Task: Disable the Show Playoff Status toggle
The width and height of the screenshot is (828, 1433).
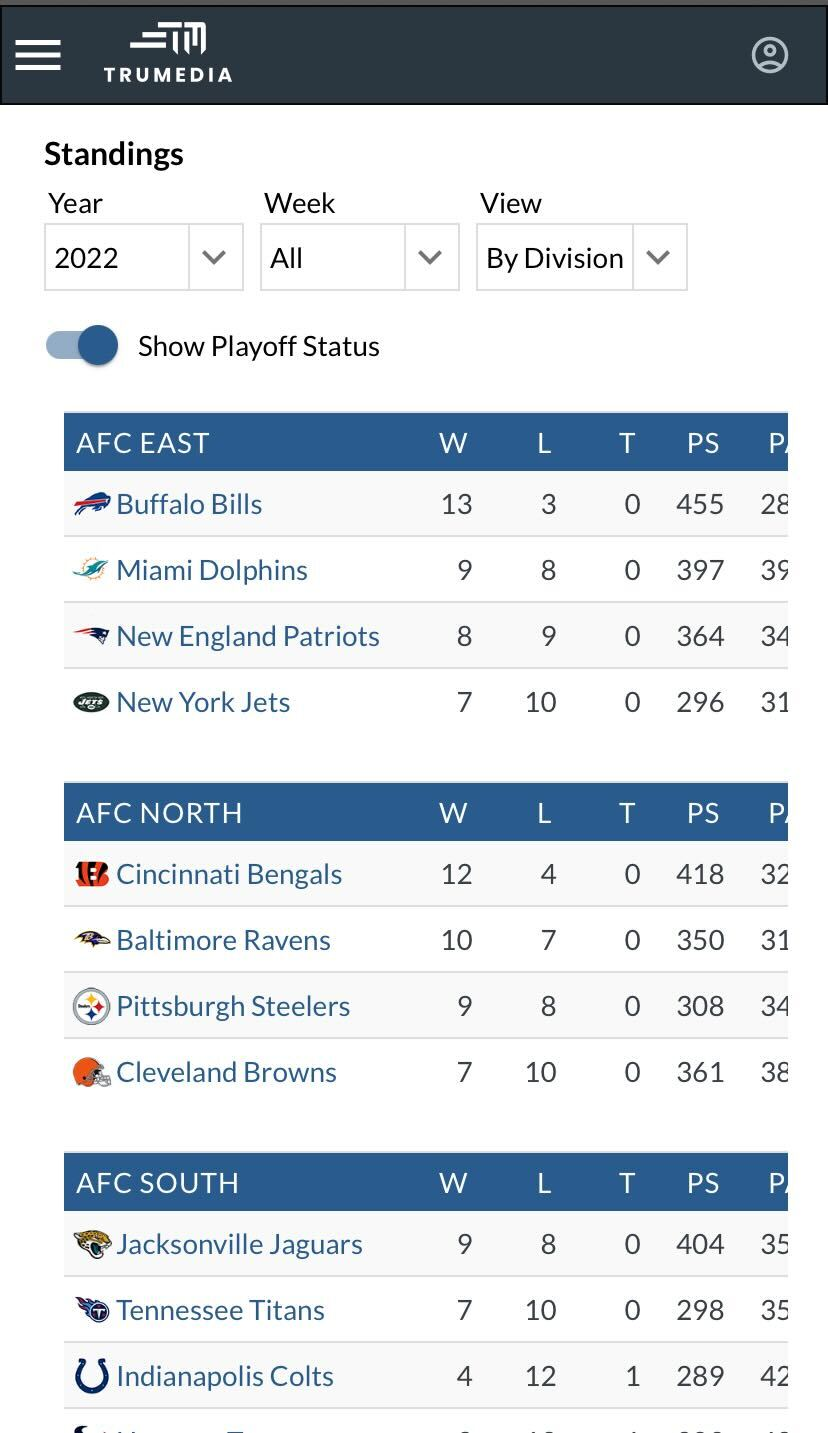Action: [x=82, y=346]
